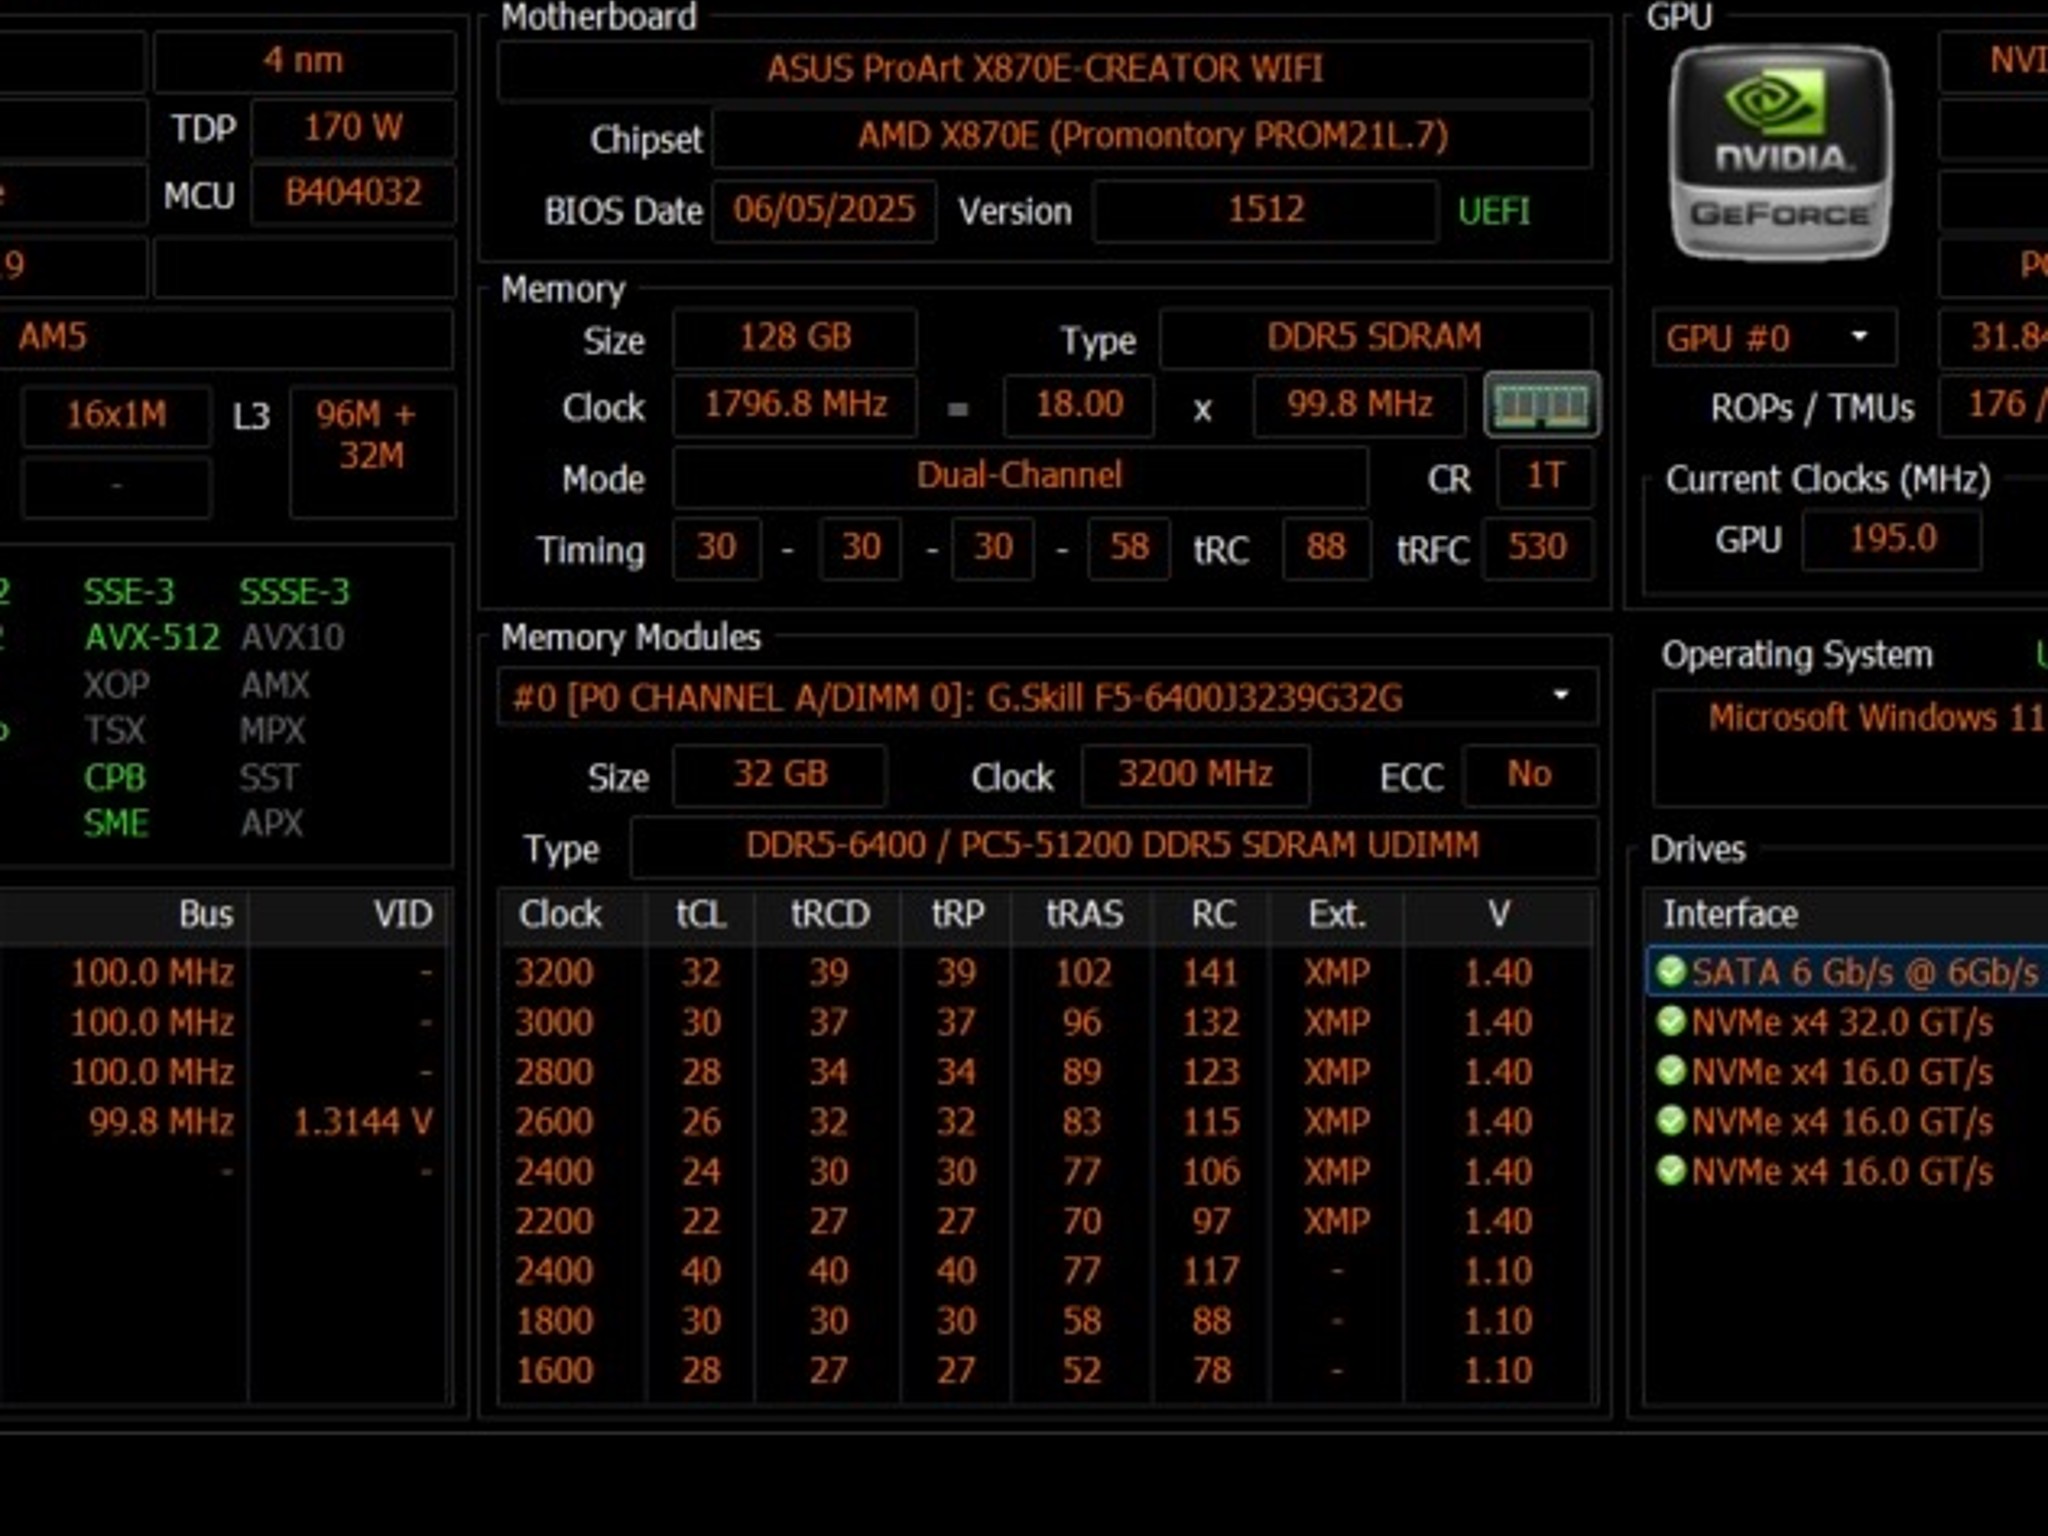Click green check icon beside SATA 6 Gb/s
The width and height of the screenshot is (2048, 1536).
coord(1670,971)
